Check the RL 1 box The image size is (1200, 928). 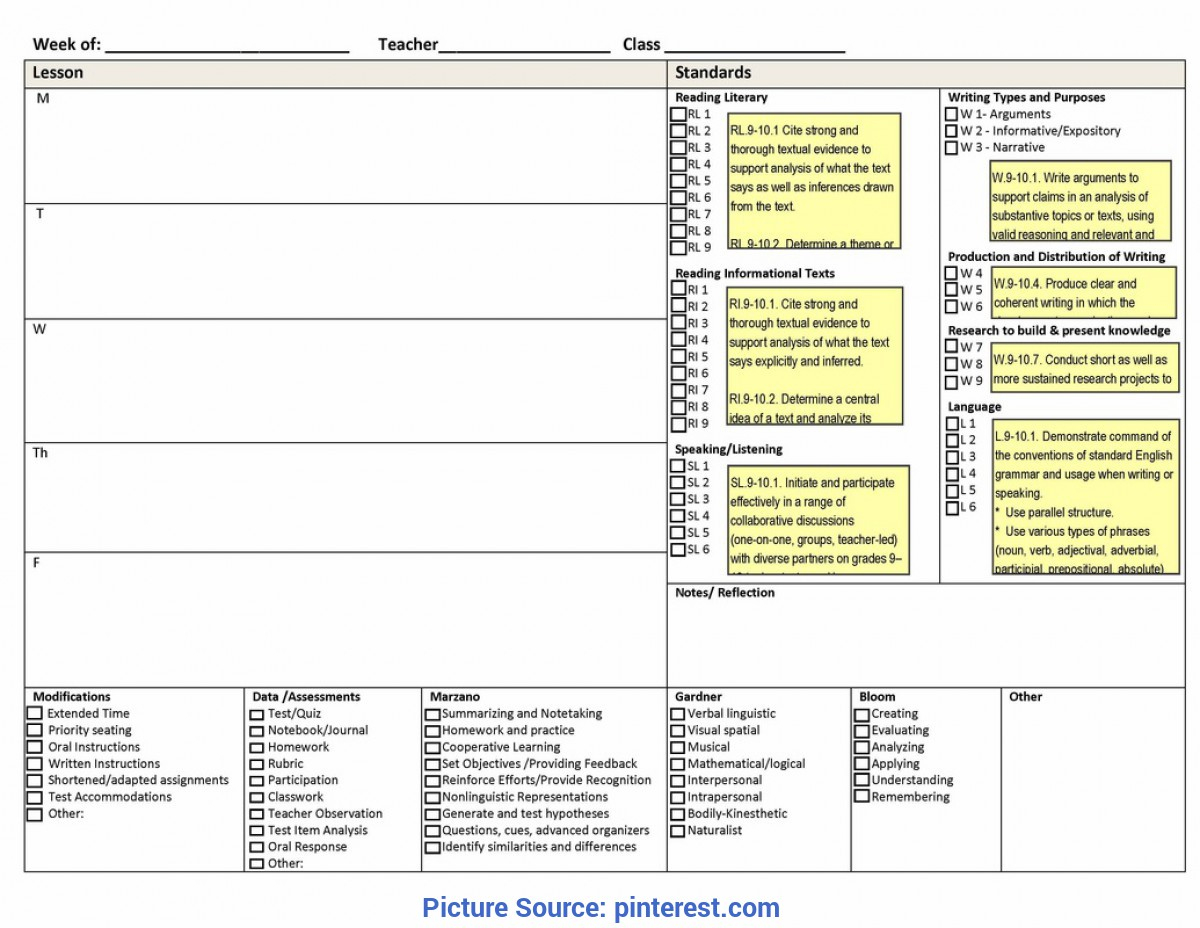point(678,115)
